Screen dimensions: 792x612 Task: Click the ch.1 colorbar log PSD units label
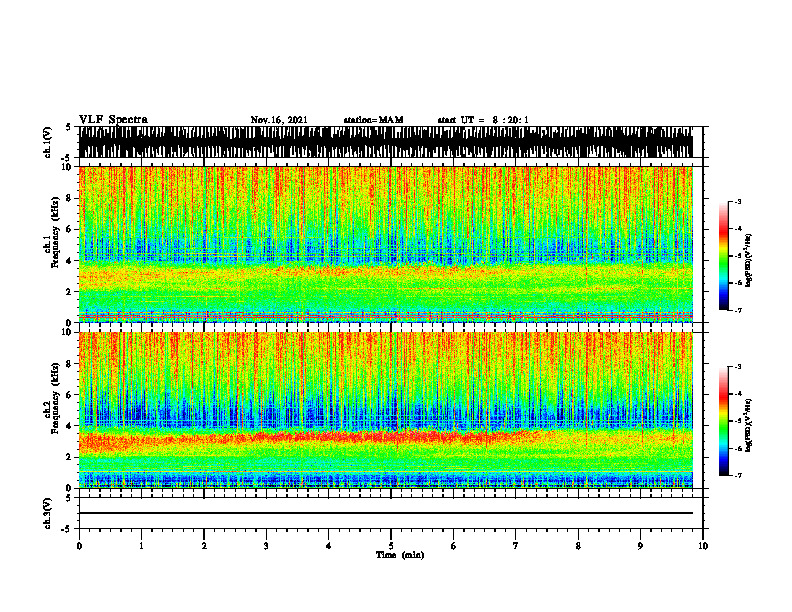[x=749, y=261]
